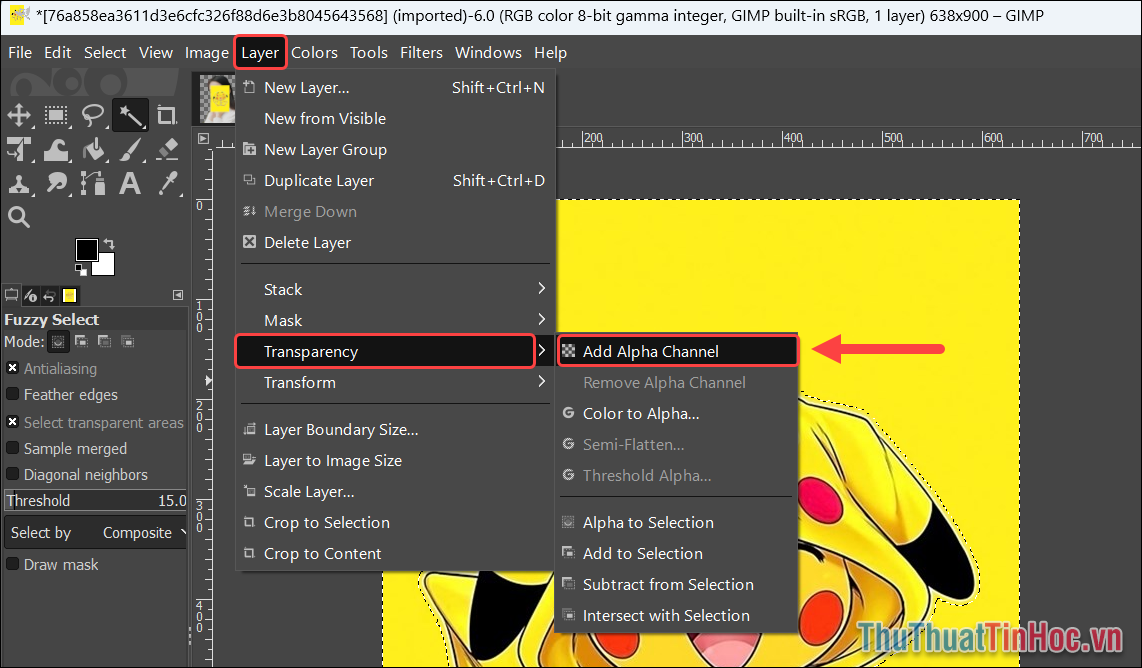Set mode to Intersect with current selection

tap(128, 342)
